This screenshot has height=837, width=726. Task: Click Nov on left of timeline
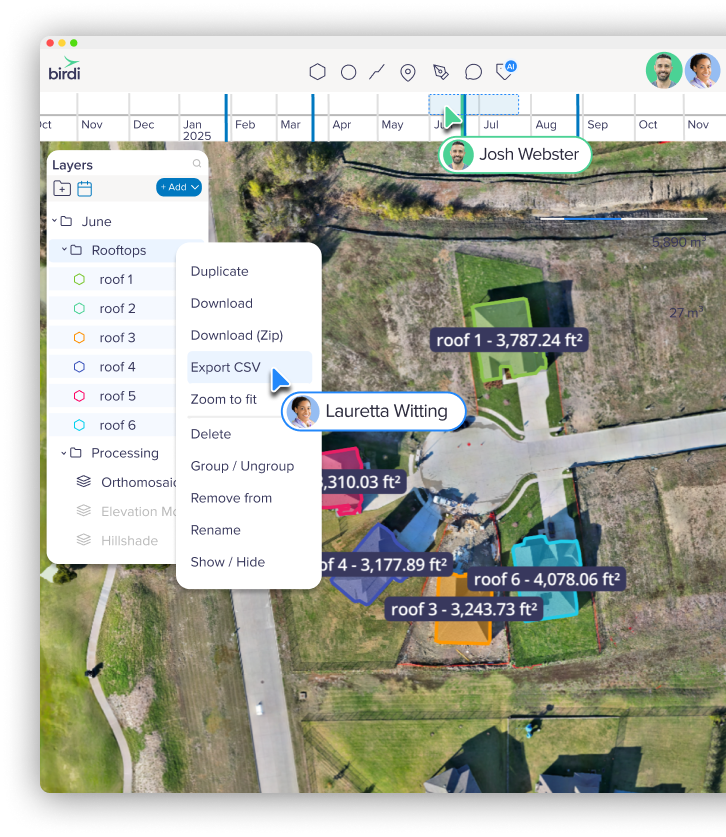(x=92, y=124)
